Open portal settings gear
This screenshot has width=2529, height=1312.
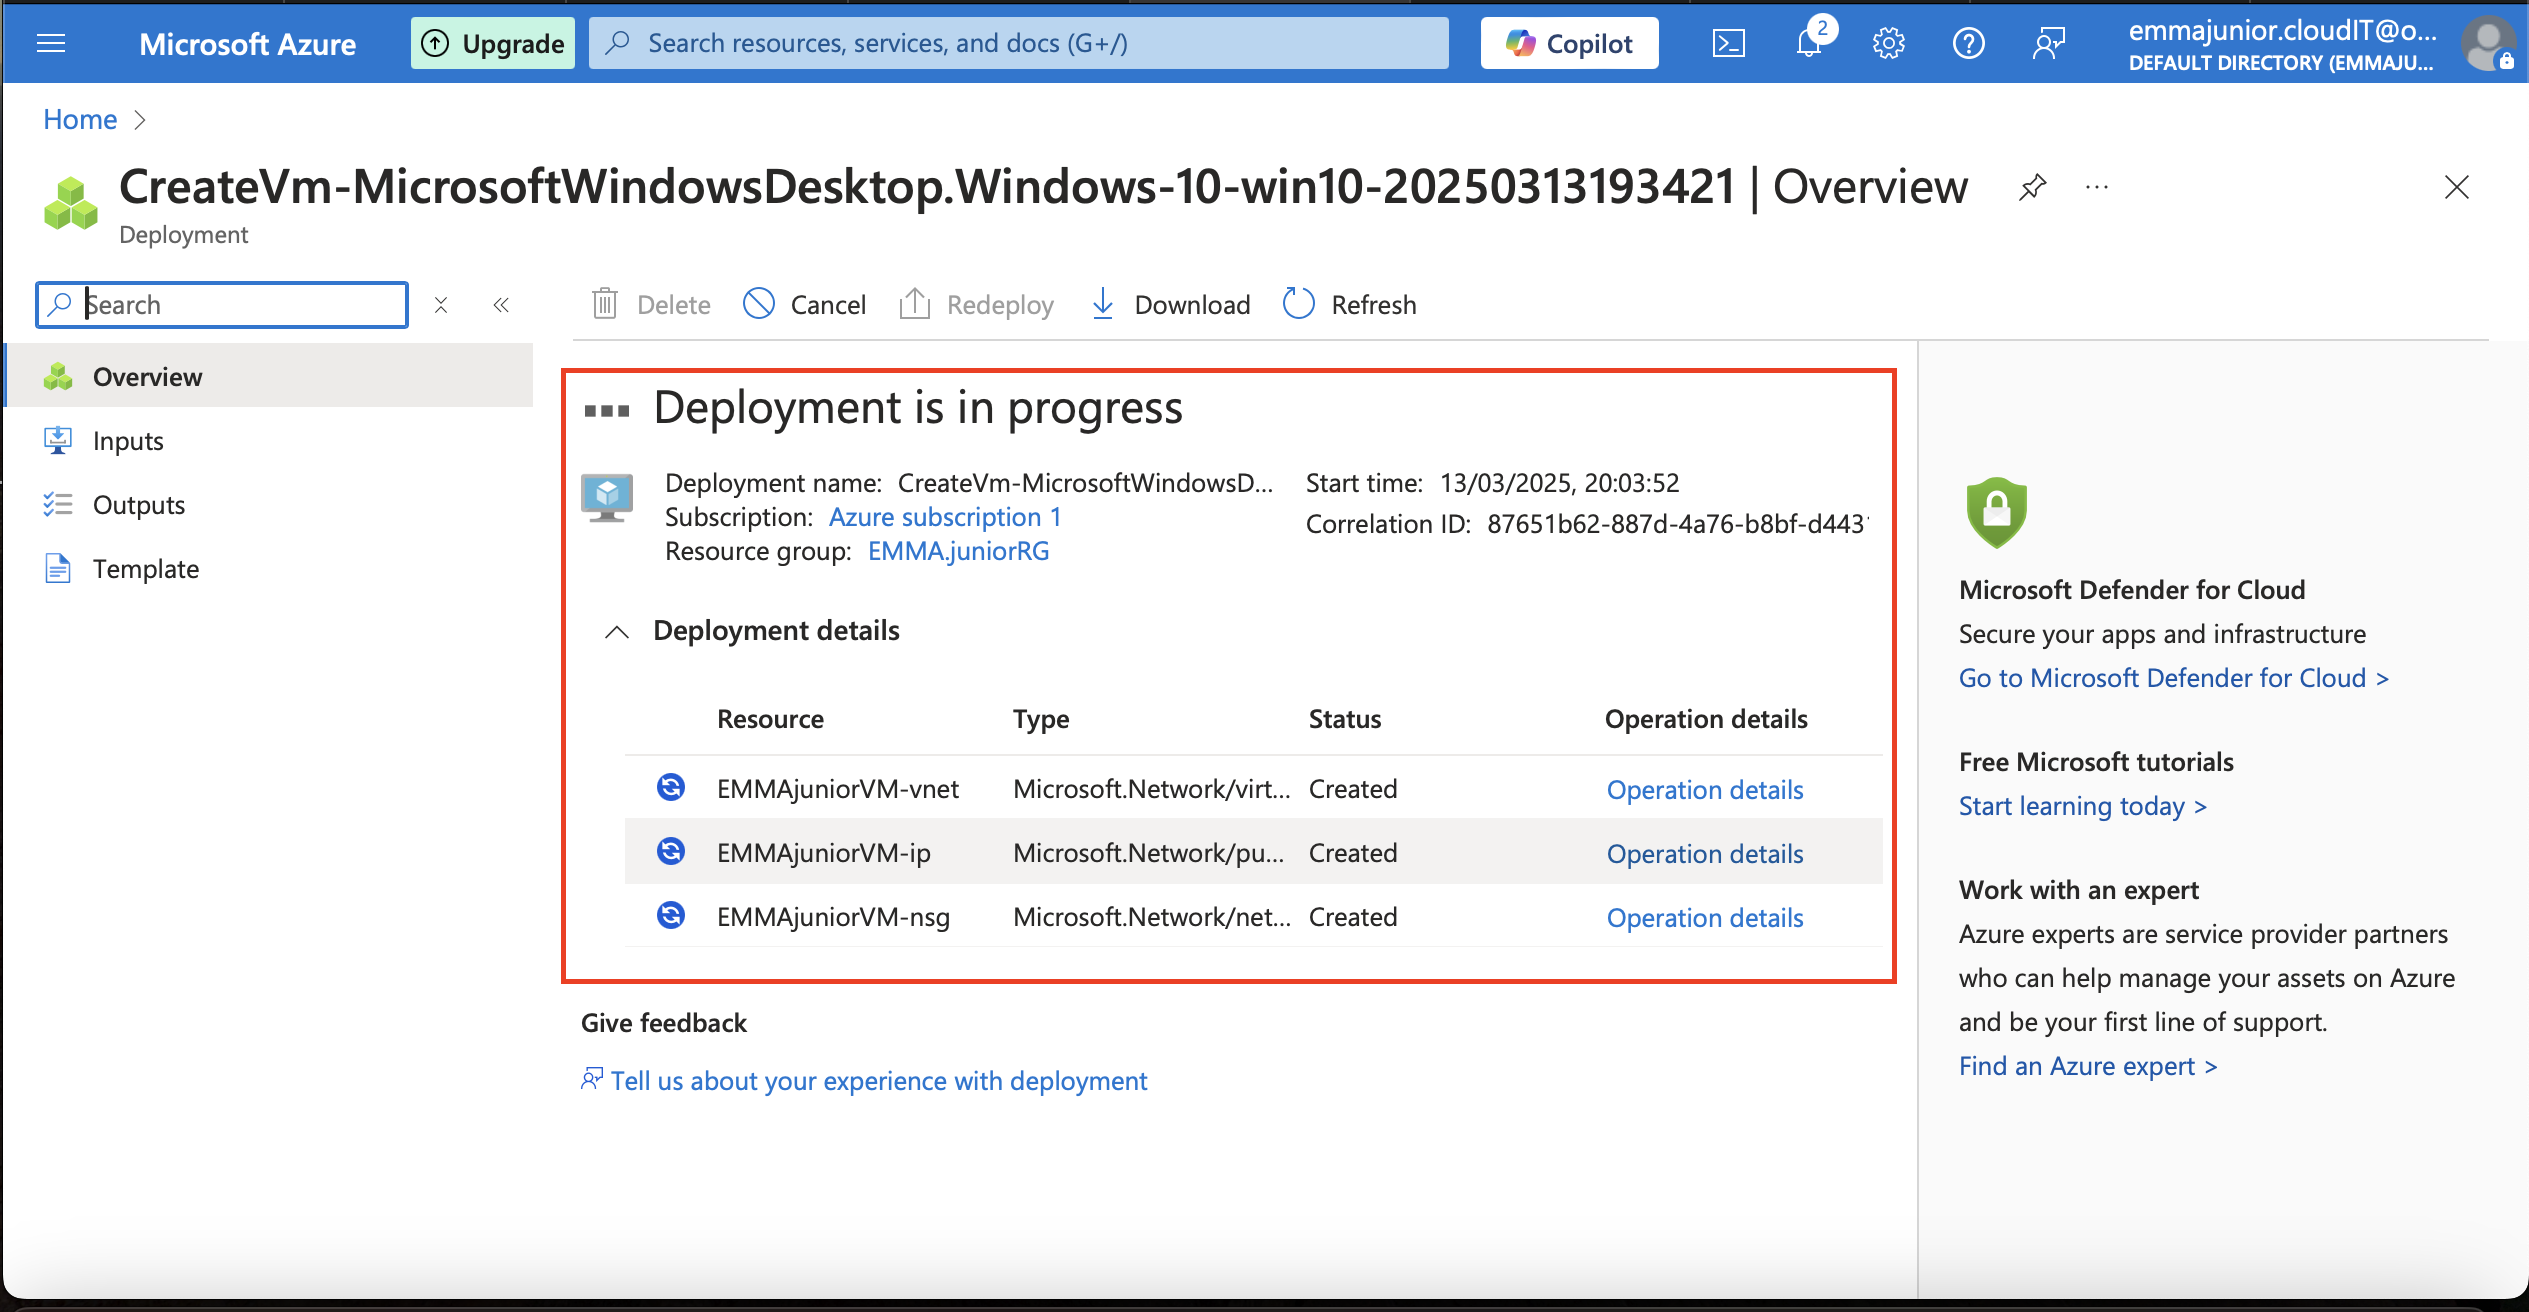tap(1889, 43)
